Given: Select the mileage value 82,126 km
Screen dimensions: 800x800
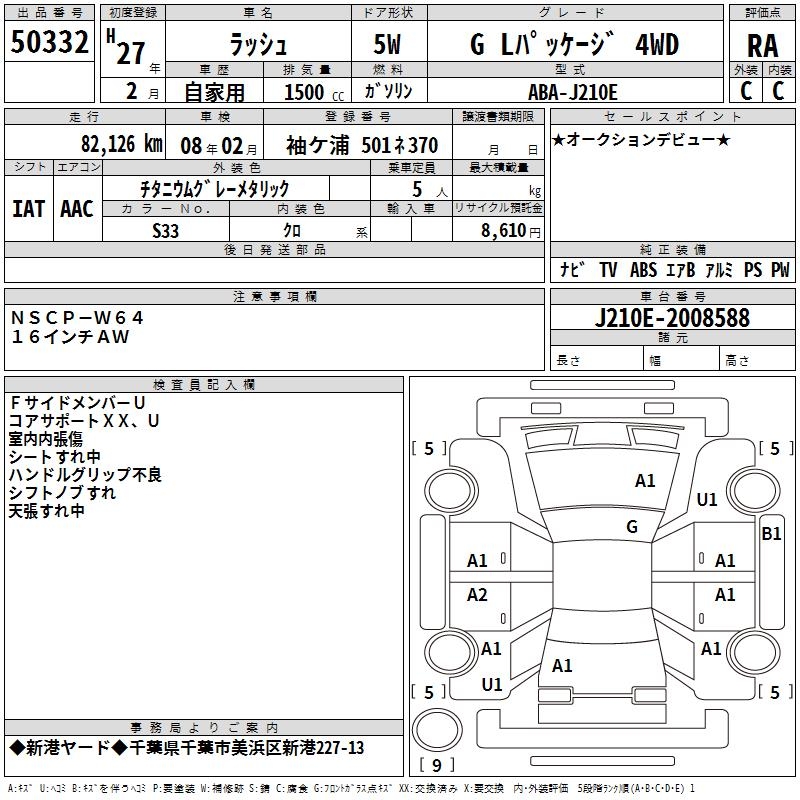Looking at the screenshot, I should (121, 145).
